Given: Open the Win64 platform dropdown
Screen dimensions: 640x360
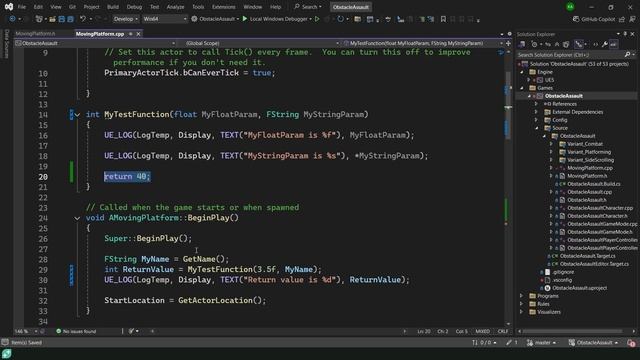Looking at the screenshot, I should (x=164, y=19).
